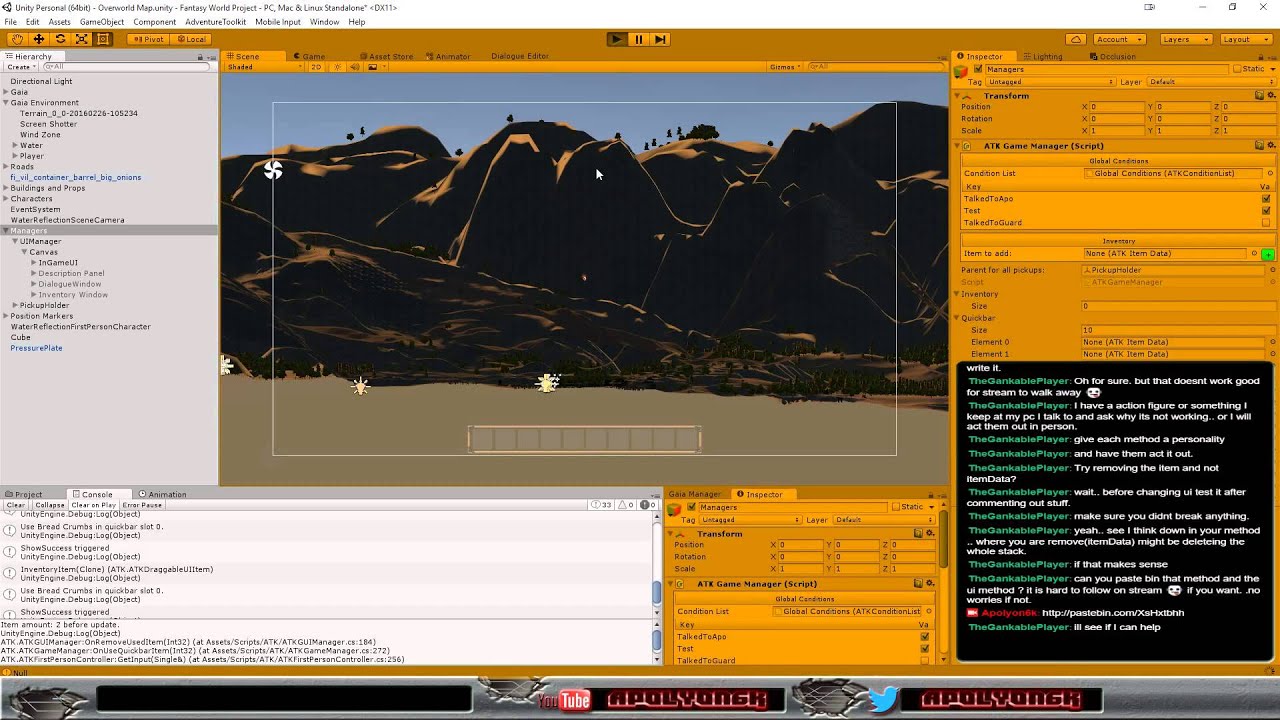Toggle console error count filter
The image size is (1280, 720).
647,505
